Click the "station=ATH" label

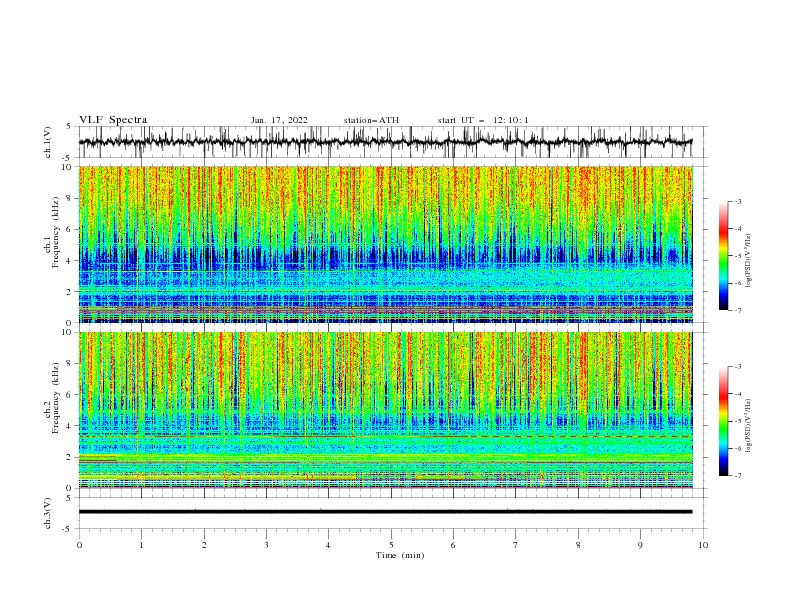(371, 120)
